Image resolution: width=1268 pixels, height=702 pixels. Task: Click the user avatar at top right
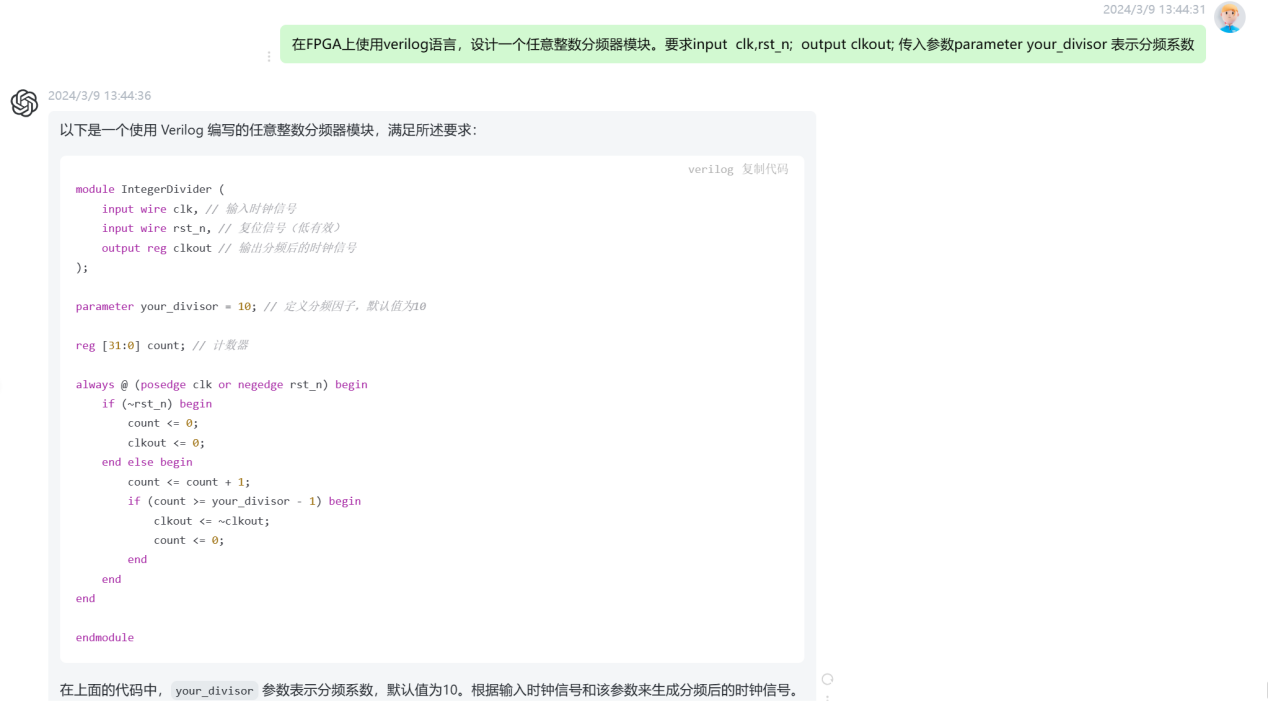click(1229, 17)
